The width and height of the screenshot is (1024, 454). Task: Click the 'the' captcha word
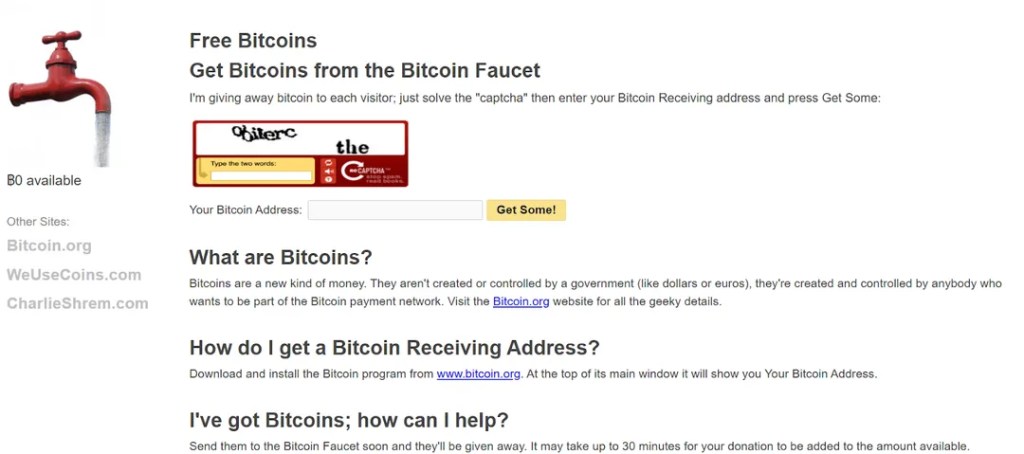[353, 147]
